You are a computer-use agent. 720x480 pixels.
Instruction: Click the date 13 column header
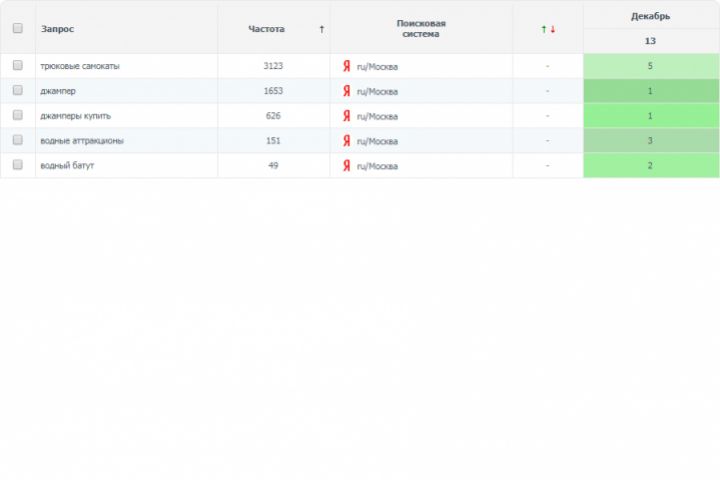point(650,41)
